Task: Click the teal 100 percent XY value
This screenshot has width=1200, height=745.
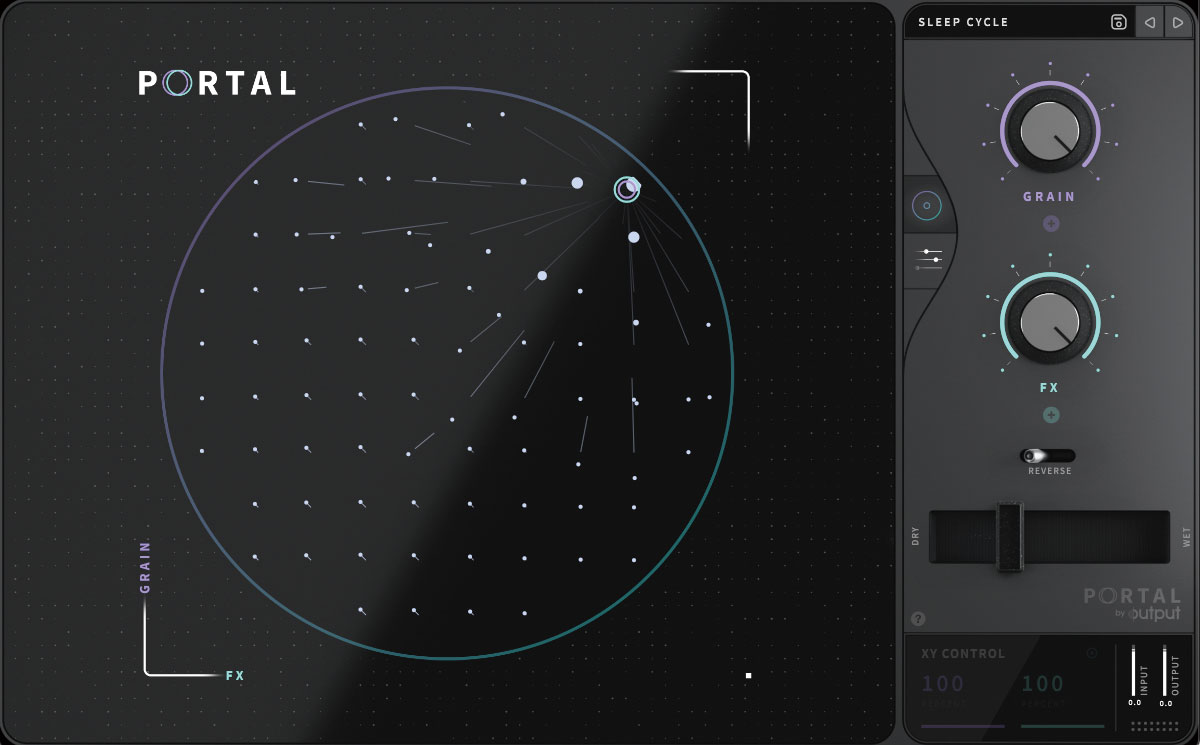Action: point(1042,684)
